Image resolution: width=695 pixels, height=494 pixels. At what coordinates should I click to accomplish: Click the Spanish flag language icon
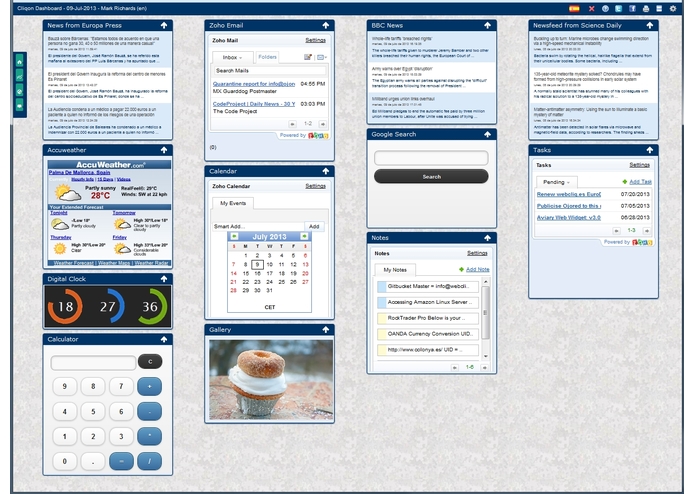574,8
